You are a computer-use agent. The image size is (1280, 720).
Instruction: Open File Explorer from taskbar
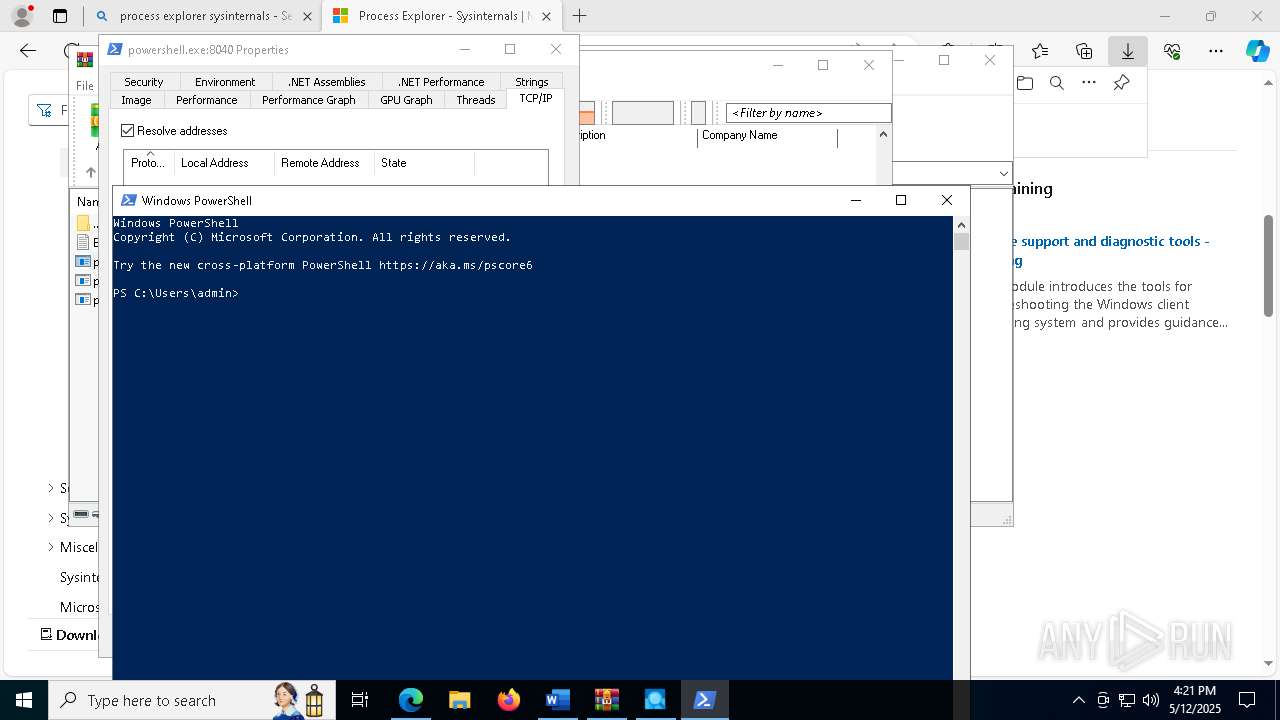pyautogui.click(x=459, y=700)
